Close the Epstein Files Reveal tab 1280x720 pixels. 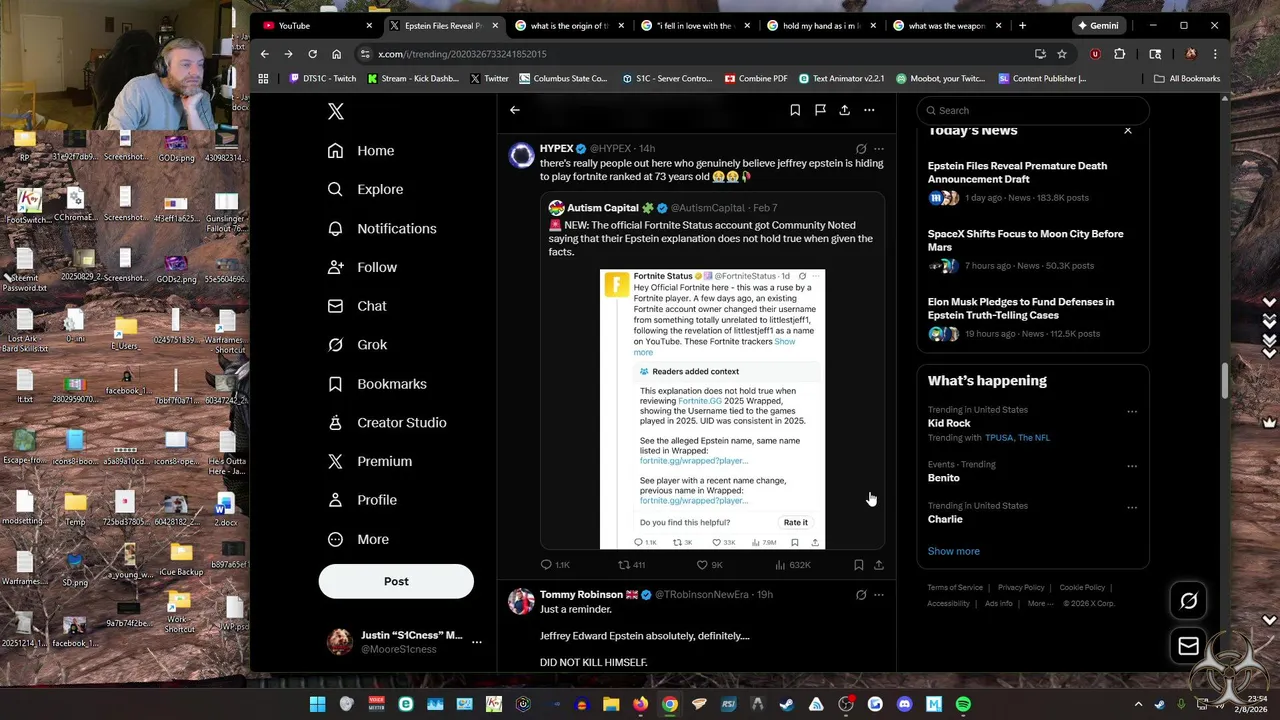[495, 25]
